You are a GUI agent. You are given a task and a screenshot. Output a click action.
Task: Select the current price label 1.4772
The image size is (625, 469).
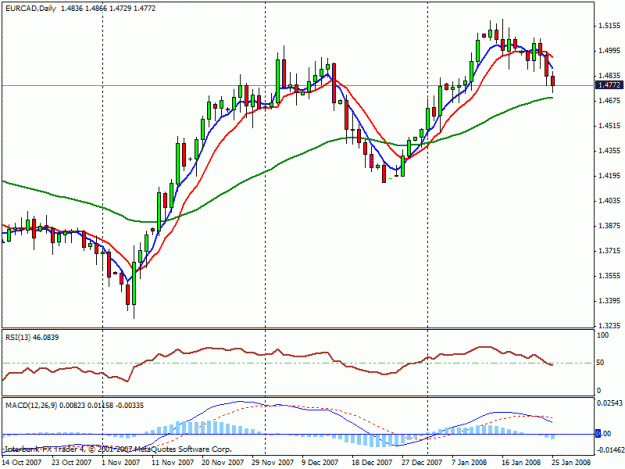(x=609, y=85)
